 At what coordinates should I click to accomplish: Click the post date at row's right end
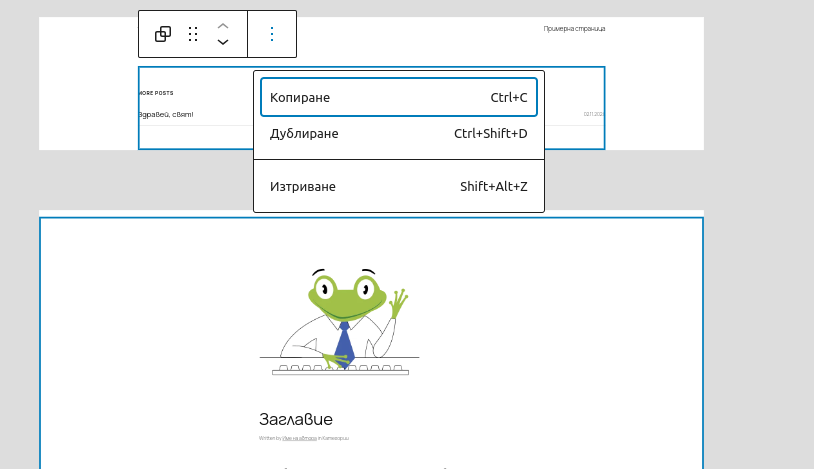pos(594,115)
